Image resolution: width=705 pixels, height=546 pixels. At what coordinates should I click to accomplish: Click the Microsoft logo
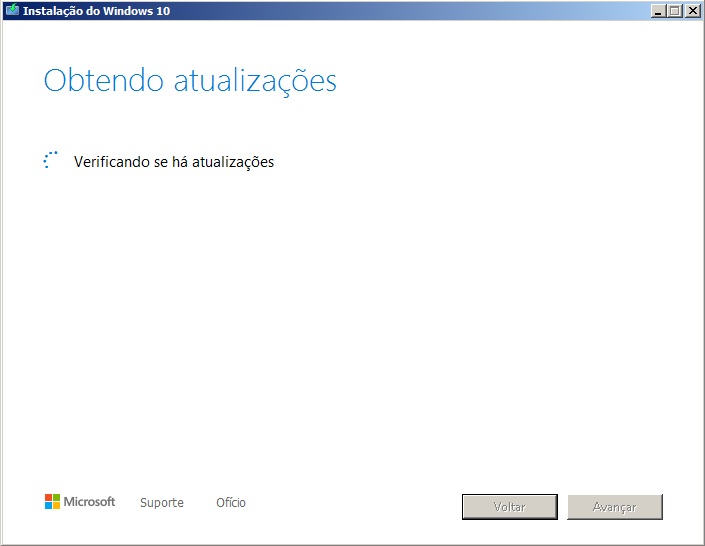[80, 501]
